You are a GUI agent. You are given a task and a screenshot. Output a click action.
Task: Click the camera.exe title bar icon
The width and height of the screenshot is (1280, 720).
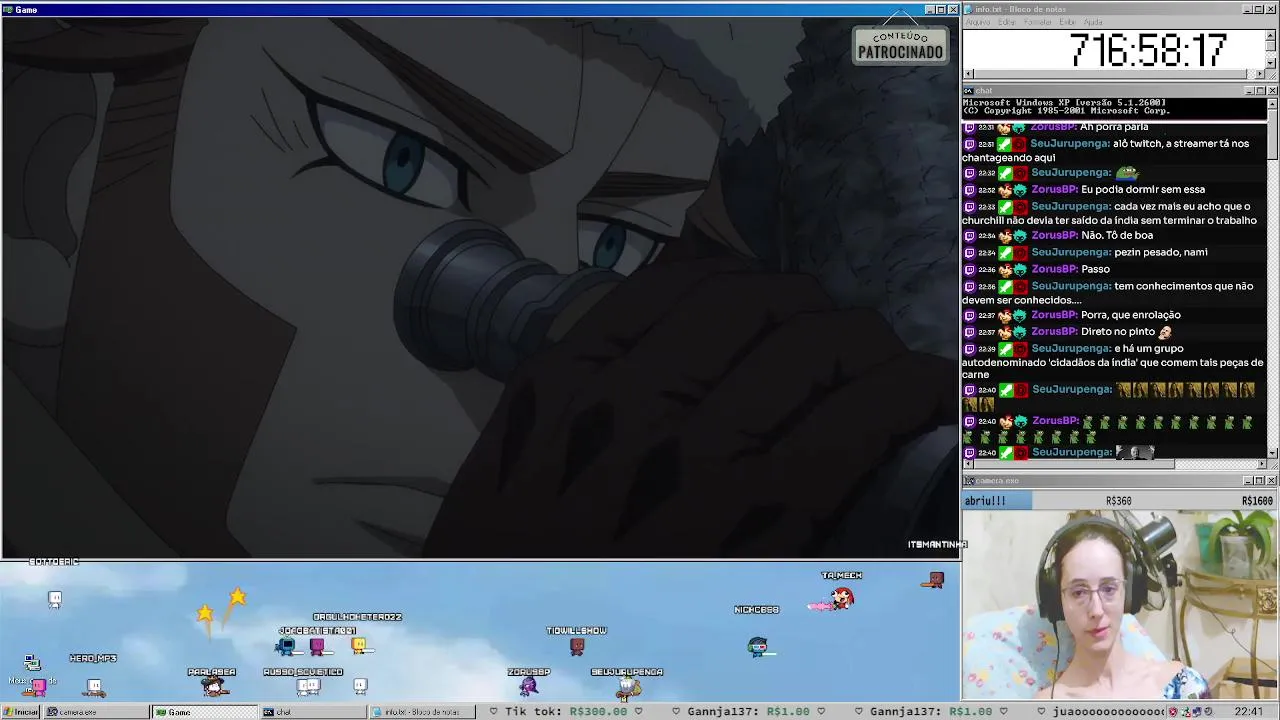click(x=968, y=481)
